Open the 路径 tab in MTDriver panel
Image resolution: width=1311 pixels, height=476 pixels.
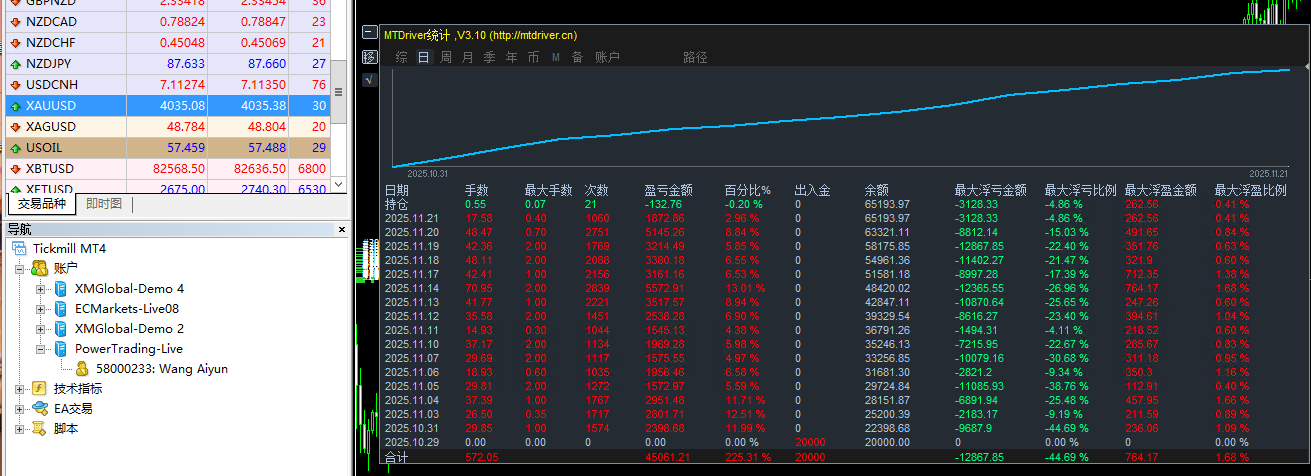695,57
